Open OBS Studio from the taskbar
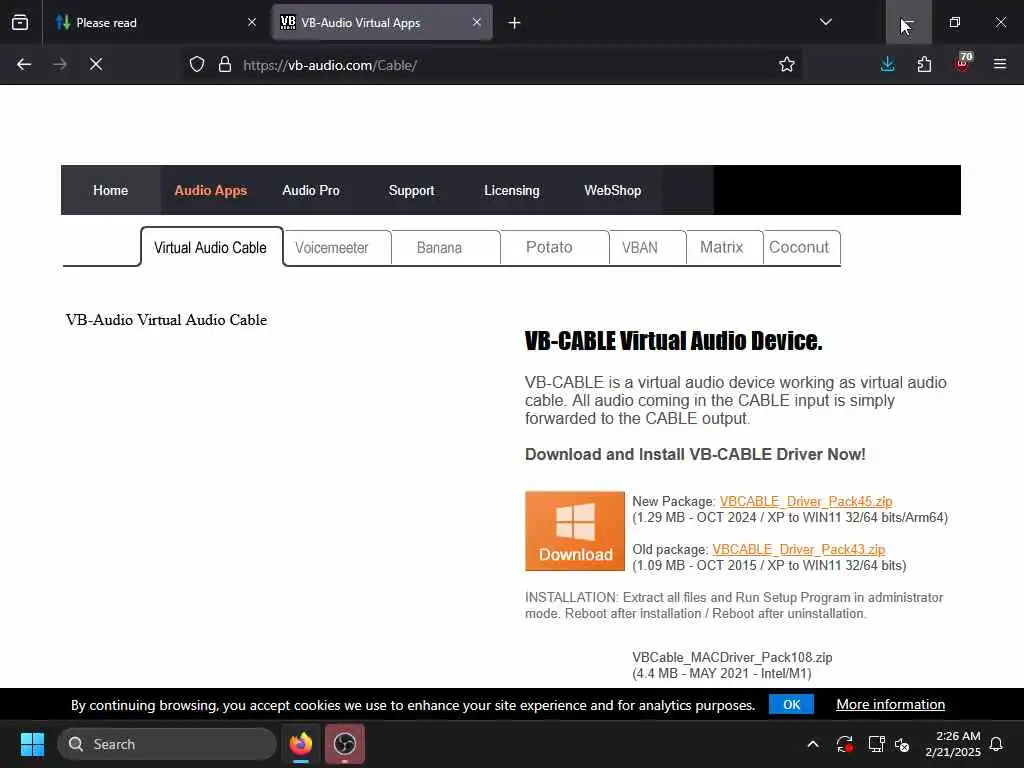Viewport: 1024px width, 768px height. tap(345, 744)
